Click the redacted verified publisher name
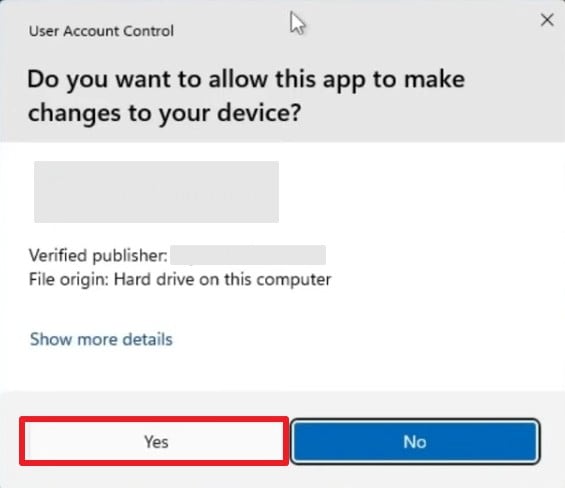565x488 pixels. click(x=248, y=255)
